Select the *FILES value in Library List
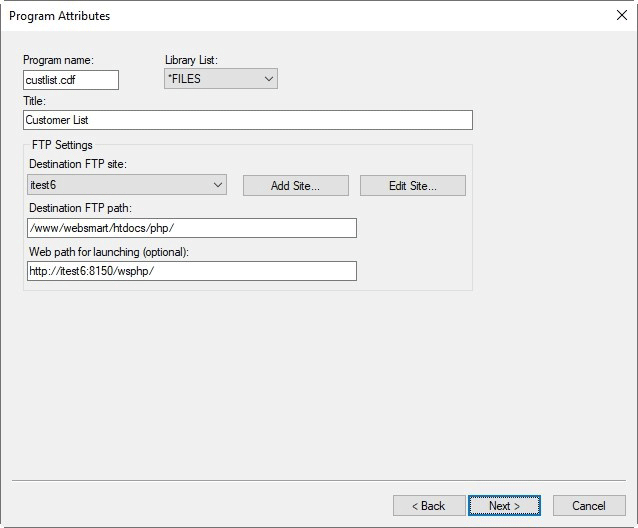The width and height of the screenshot is (638, 528). pyautogui.click(x=210, y=79)
